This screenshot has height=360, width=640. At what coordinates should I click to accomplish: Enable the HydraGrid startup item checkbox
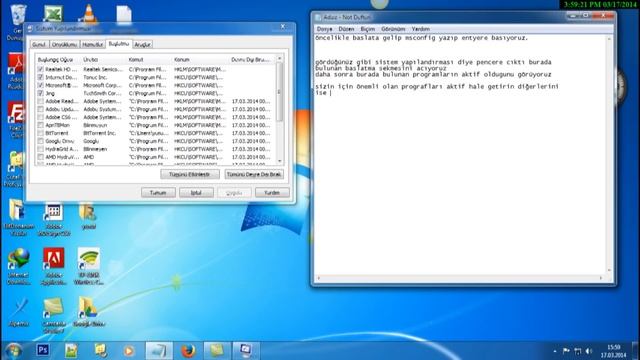pyautogui.click(x=40, y=149)
